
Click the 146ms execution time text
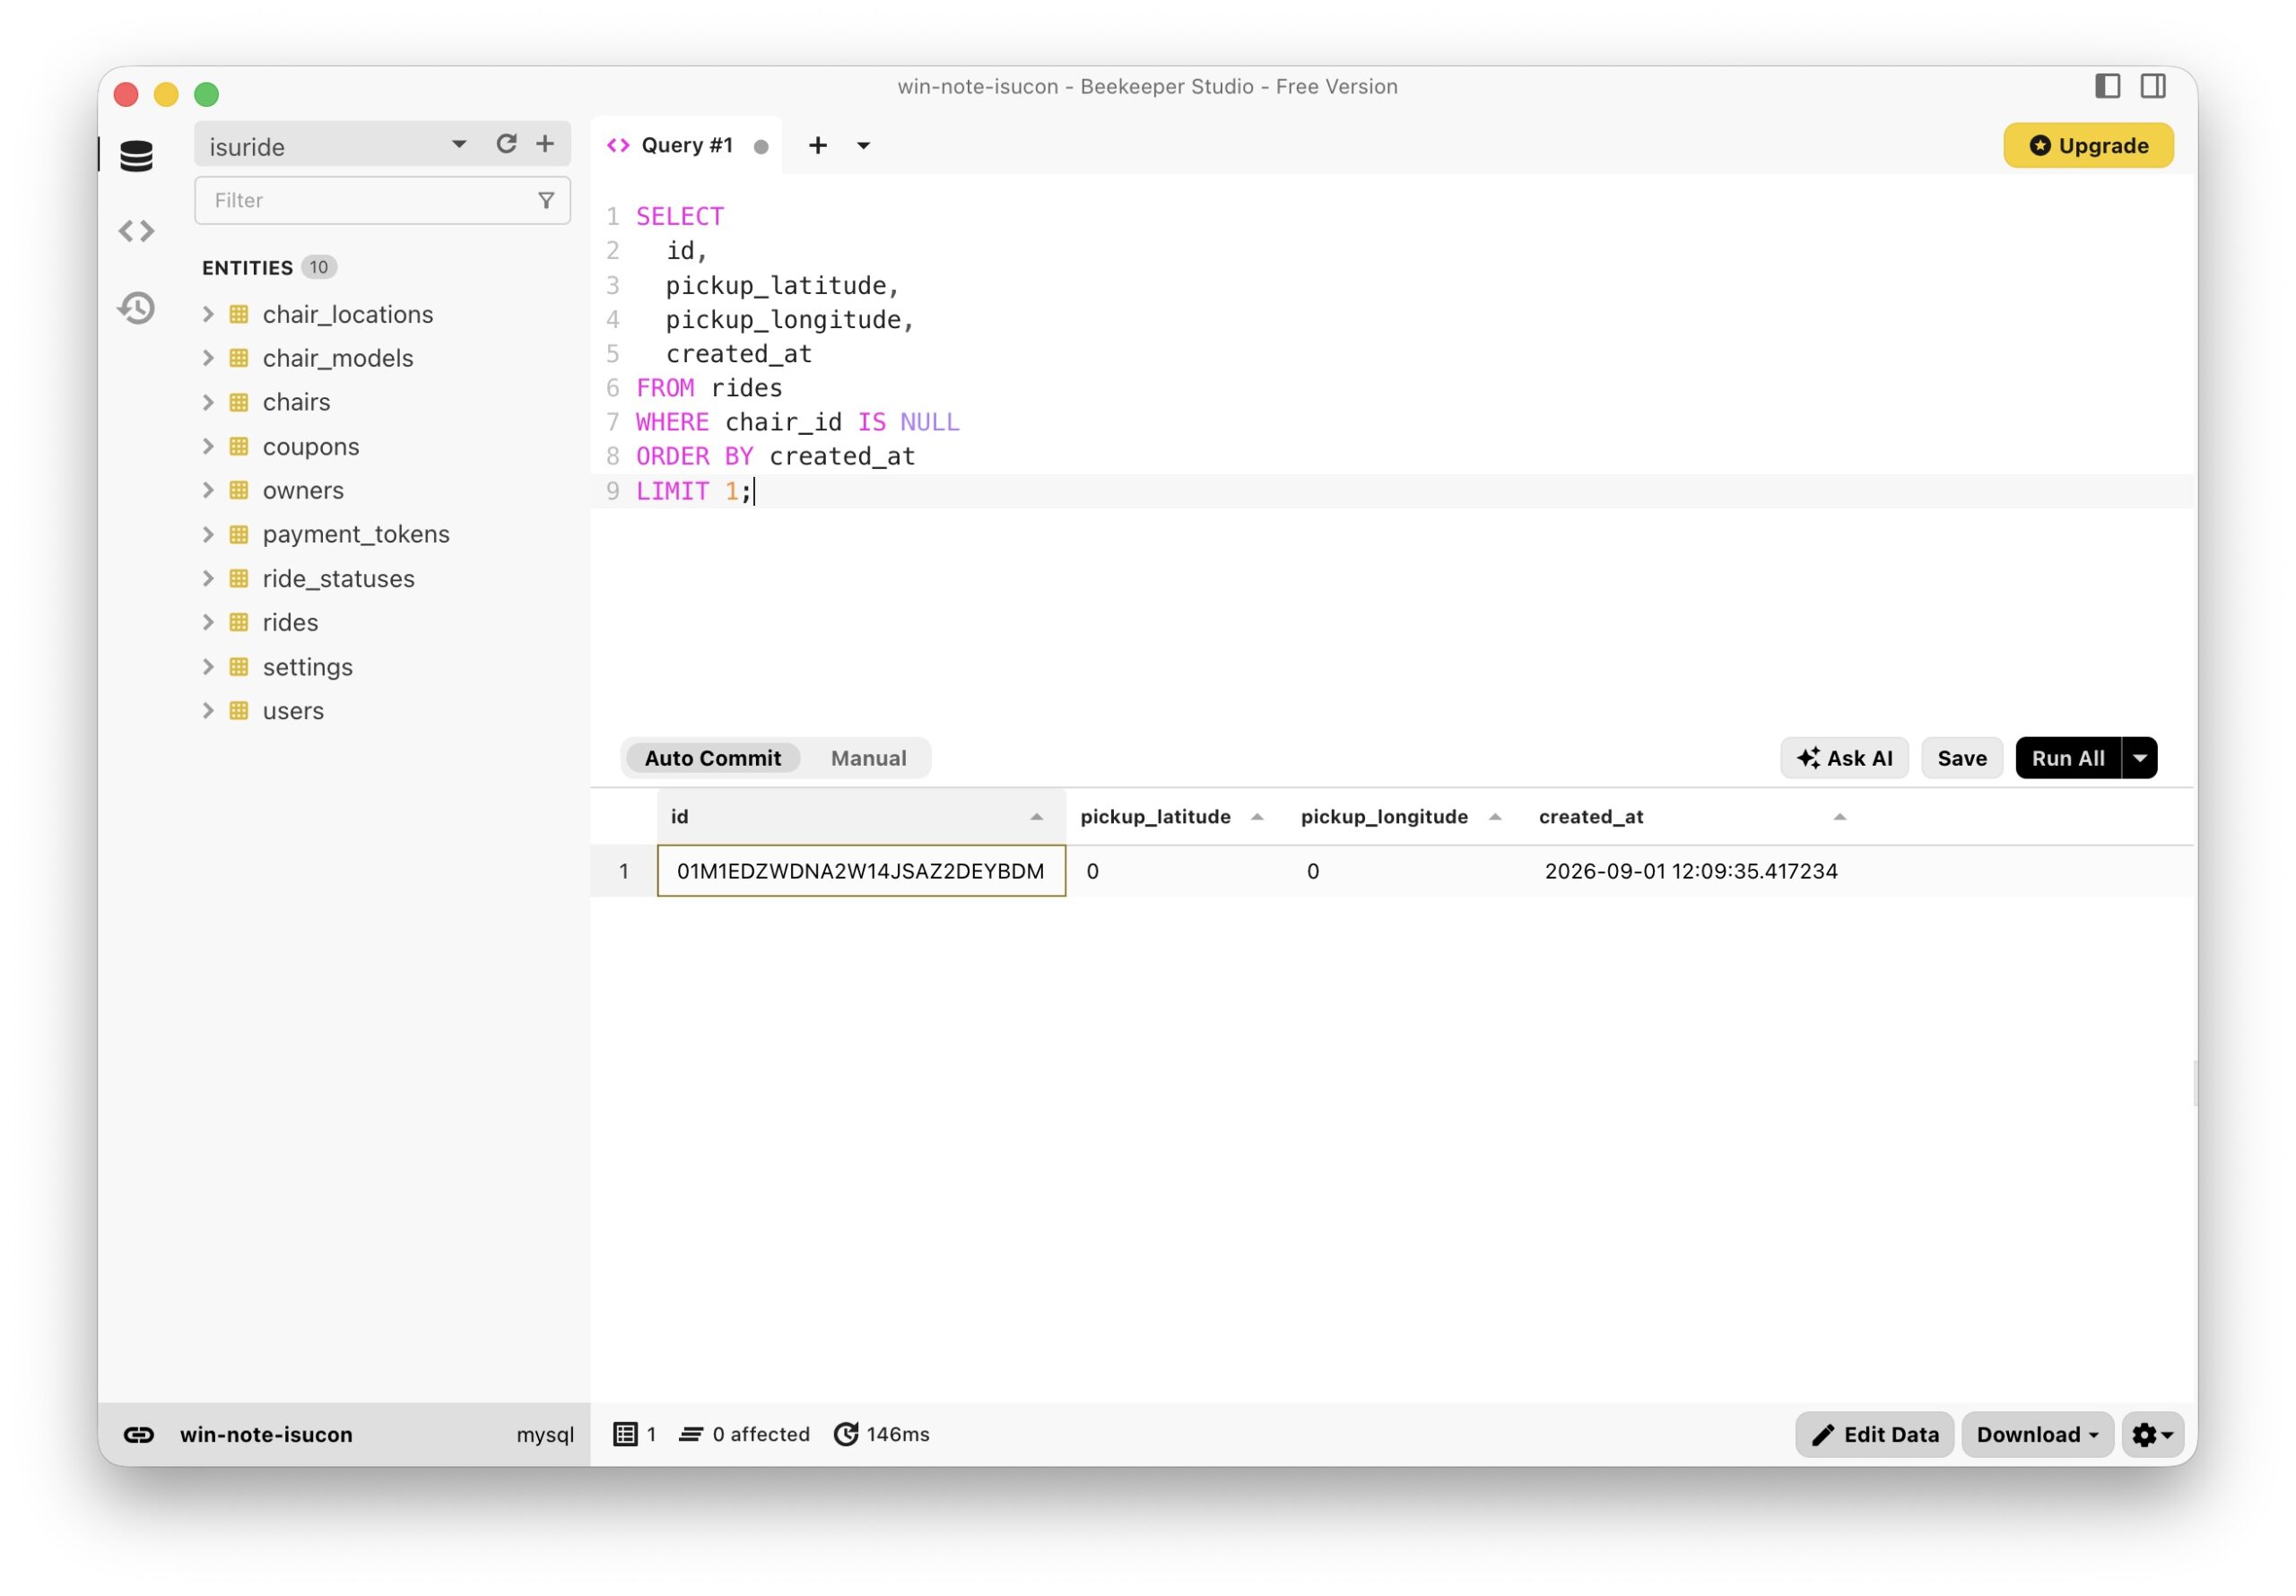pos(898,1435)
